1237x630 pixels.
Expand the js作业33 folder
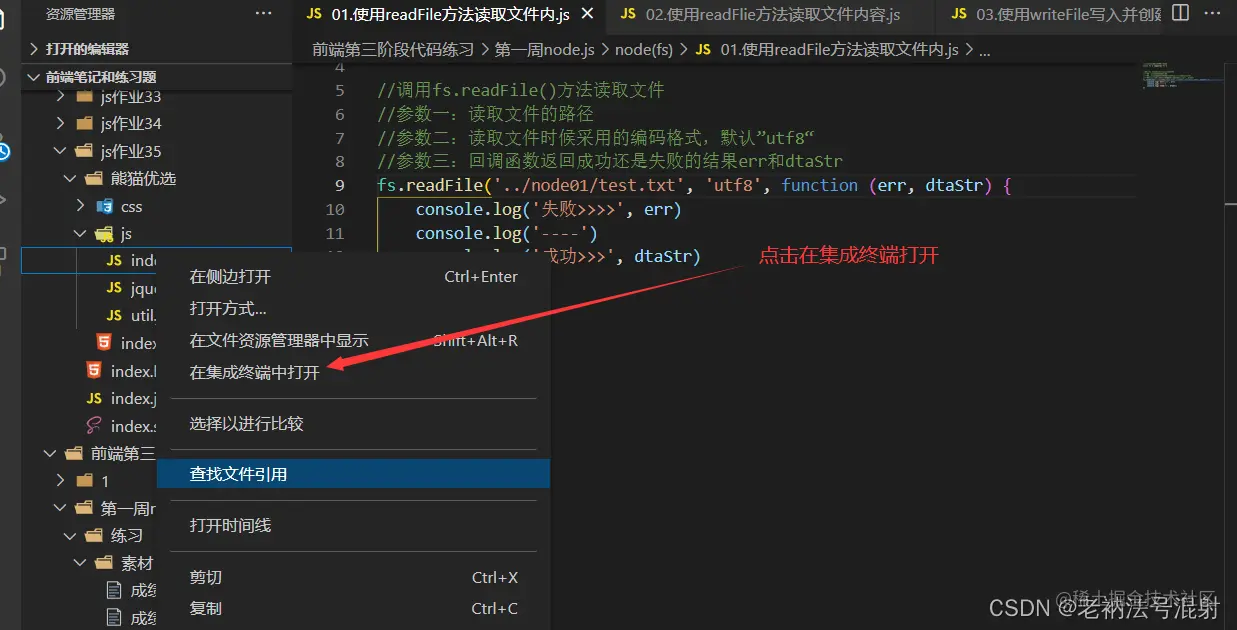[x=61, y=97]
